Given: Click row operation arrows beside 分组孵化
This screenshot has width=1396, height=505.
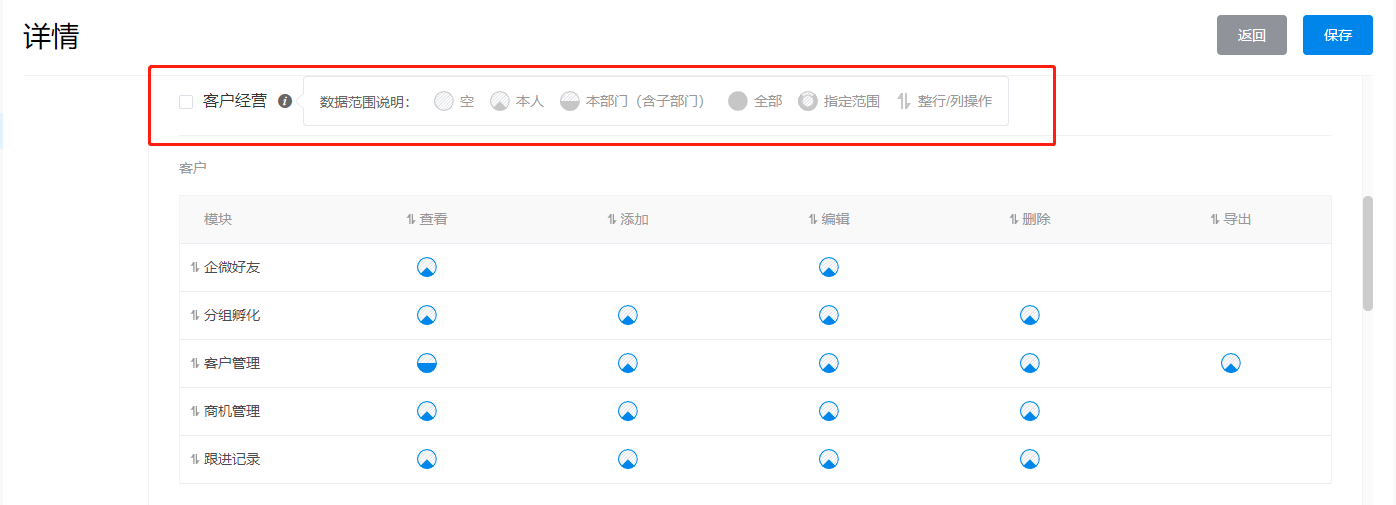Looking at the screenshot, I should click(x=195, y=315).
